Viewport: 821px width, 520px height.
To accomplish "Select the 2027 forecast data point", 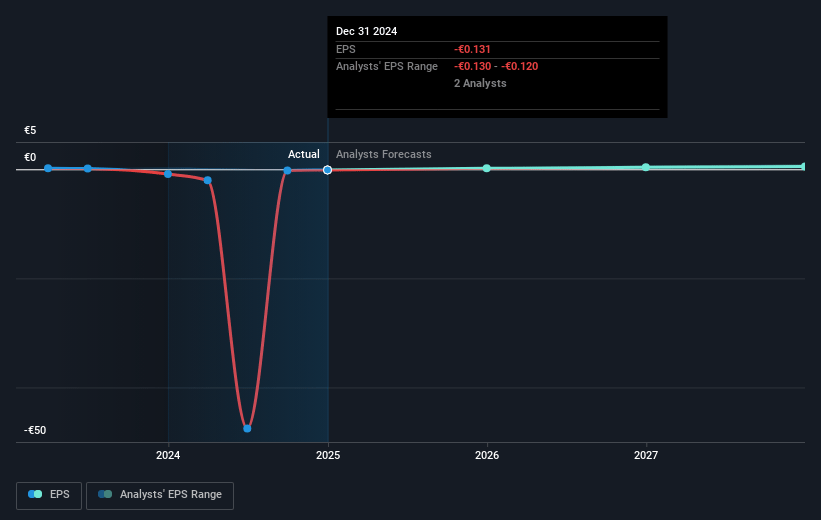I will [646, 167].
